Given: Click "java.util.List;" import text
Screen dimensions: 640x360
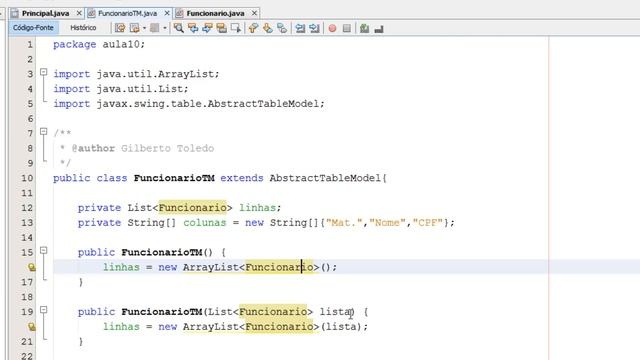Looking at the screenshot, I should click(x=142, y=89).
